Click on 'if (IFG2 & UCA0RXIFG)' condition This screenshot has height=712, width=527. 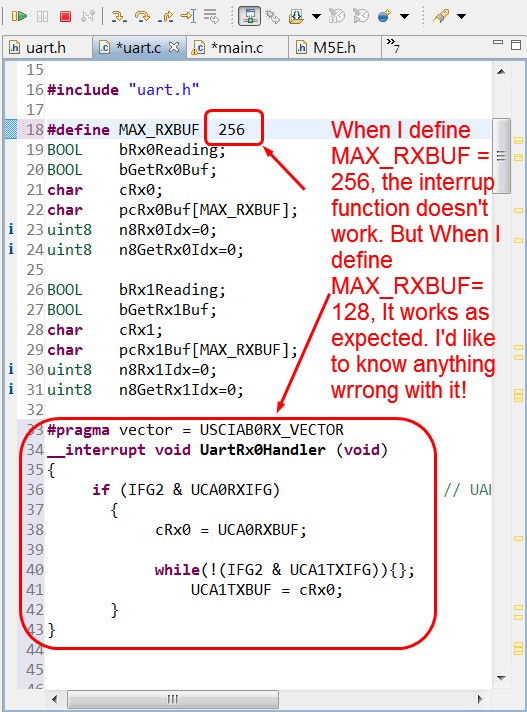point(186,490)
